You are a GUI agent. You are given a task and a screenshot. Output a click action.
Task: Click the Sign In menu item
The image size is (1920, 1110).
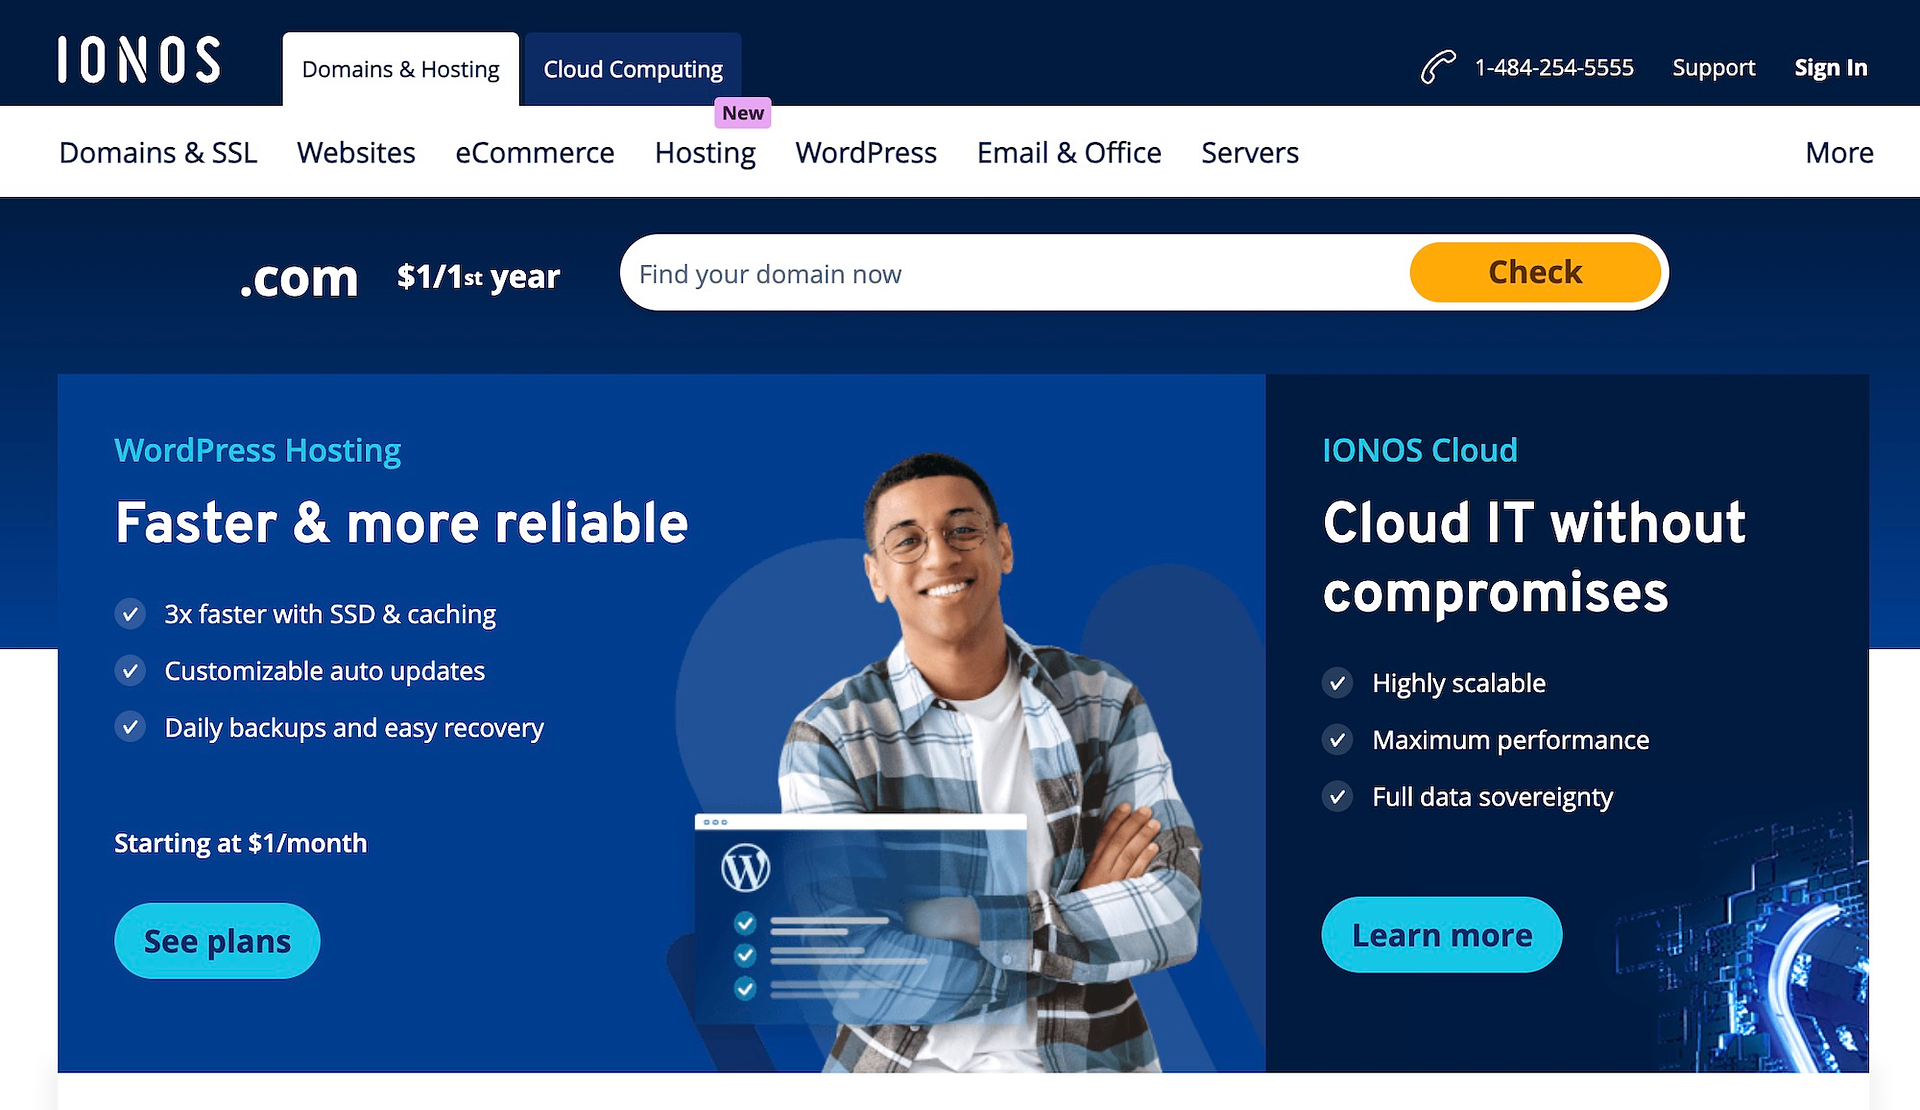tap(1833, 67)
